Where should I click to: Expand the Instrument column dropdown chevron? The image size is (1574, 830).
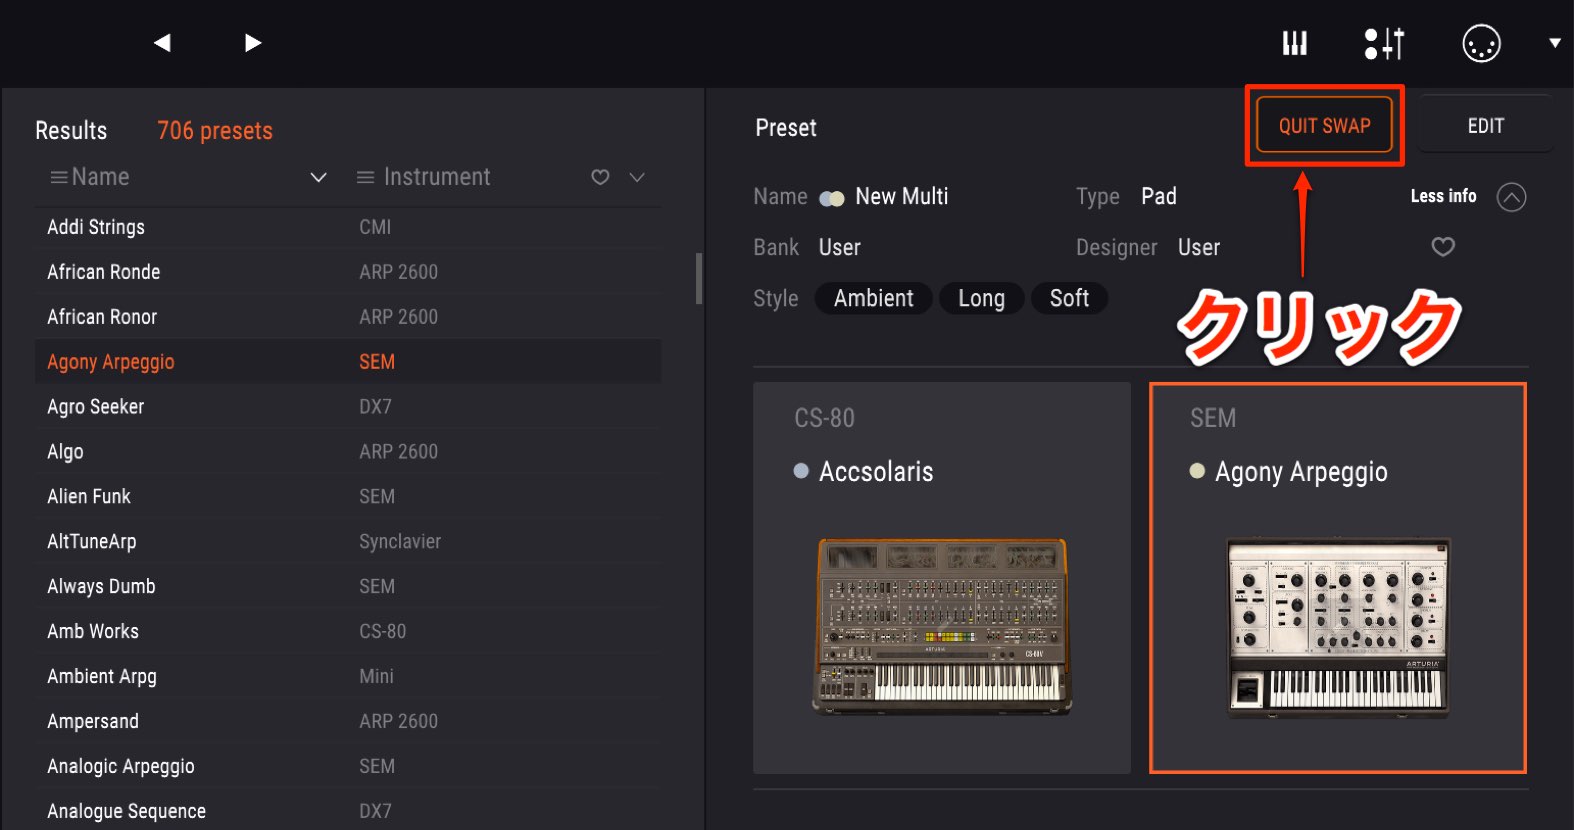637,177
